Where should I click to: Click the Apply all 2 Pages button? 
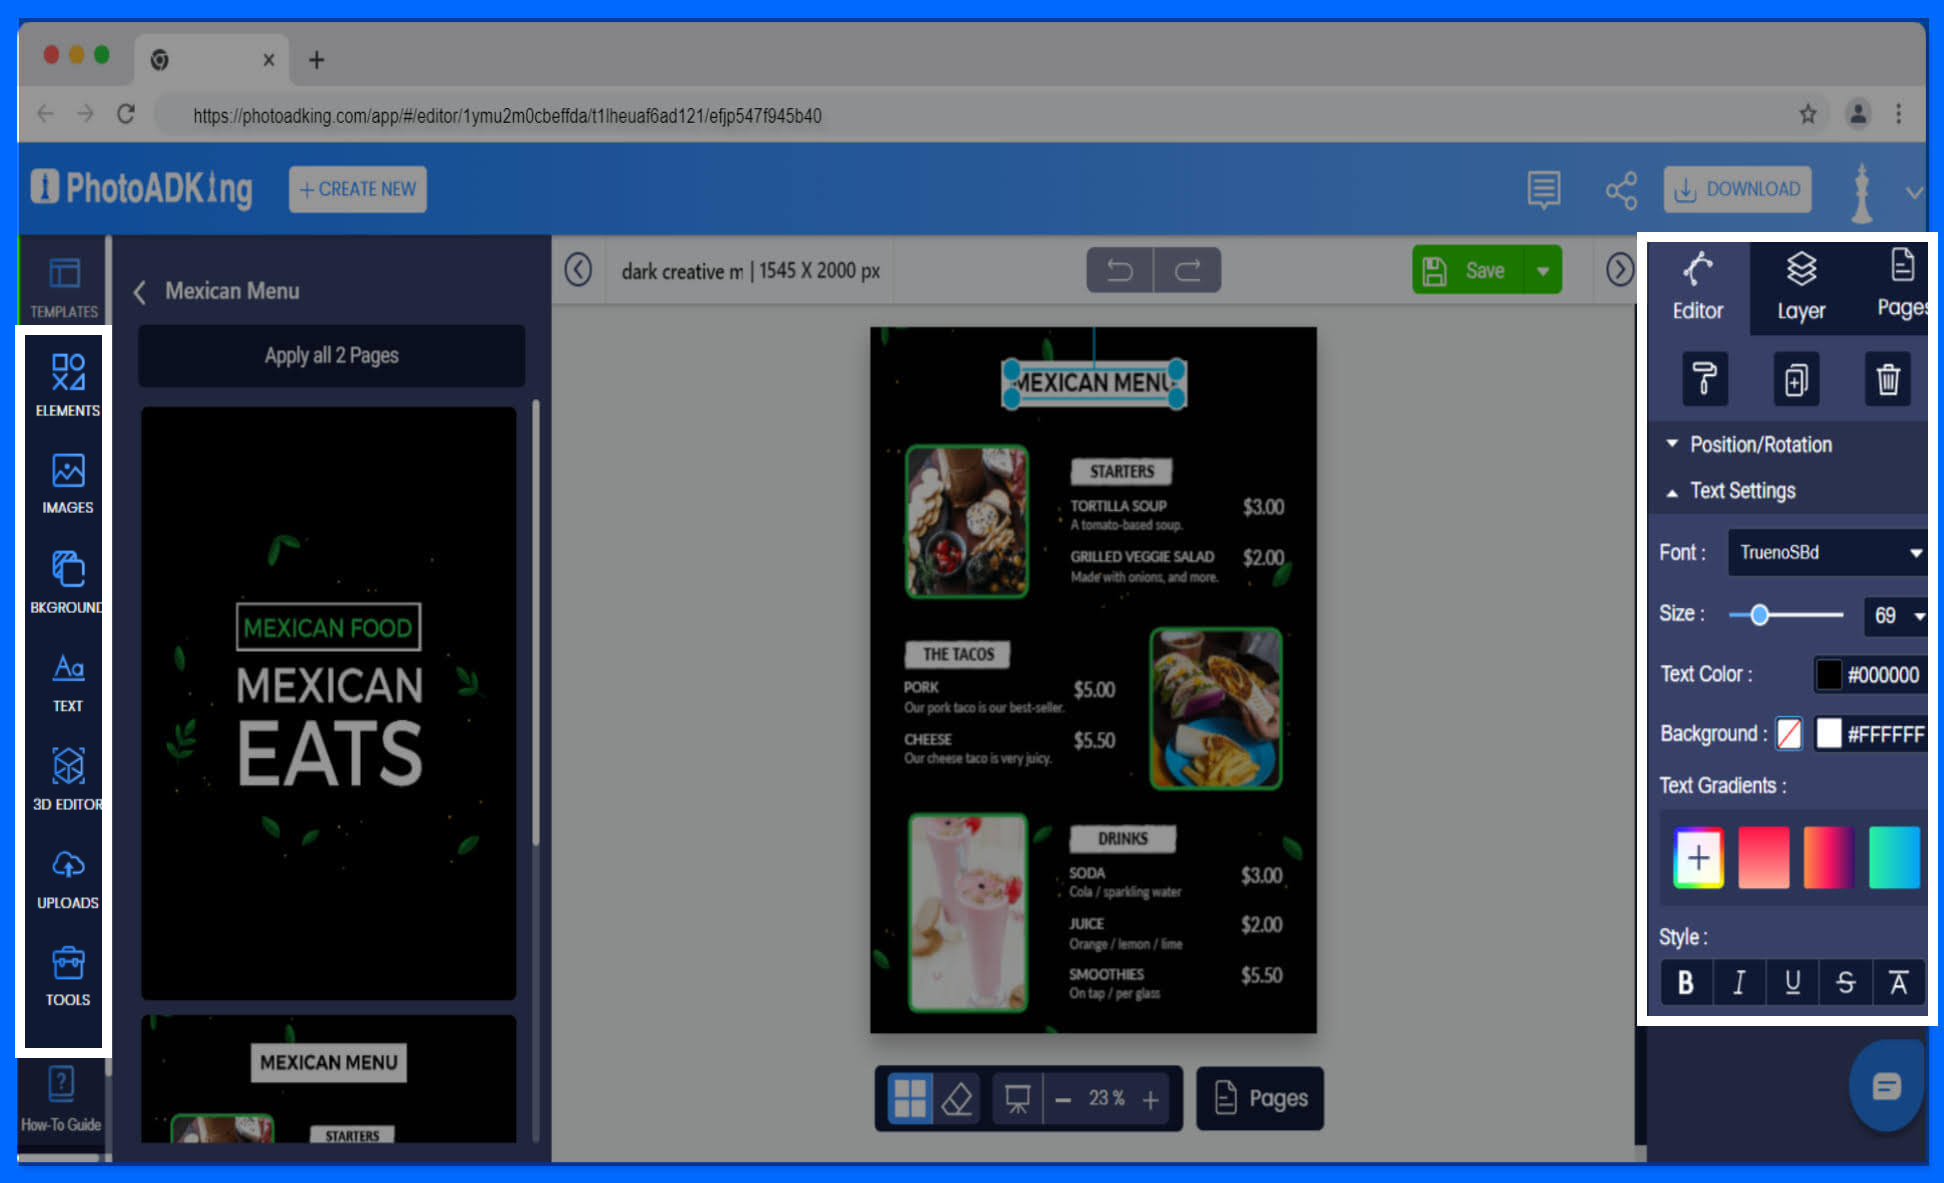click(331, 356)
